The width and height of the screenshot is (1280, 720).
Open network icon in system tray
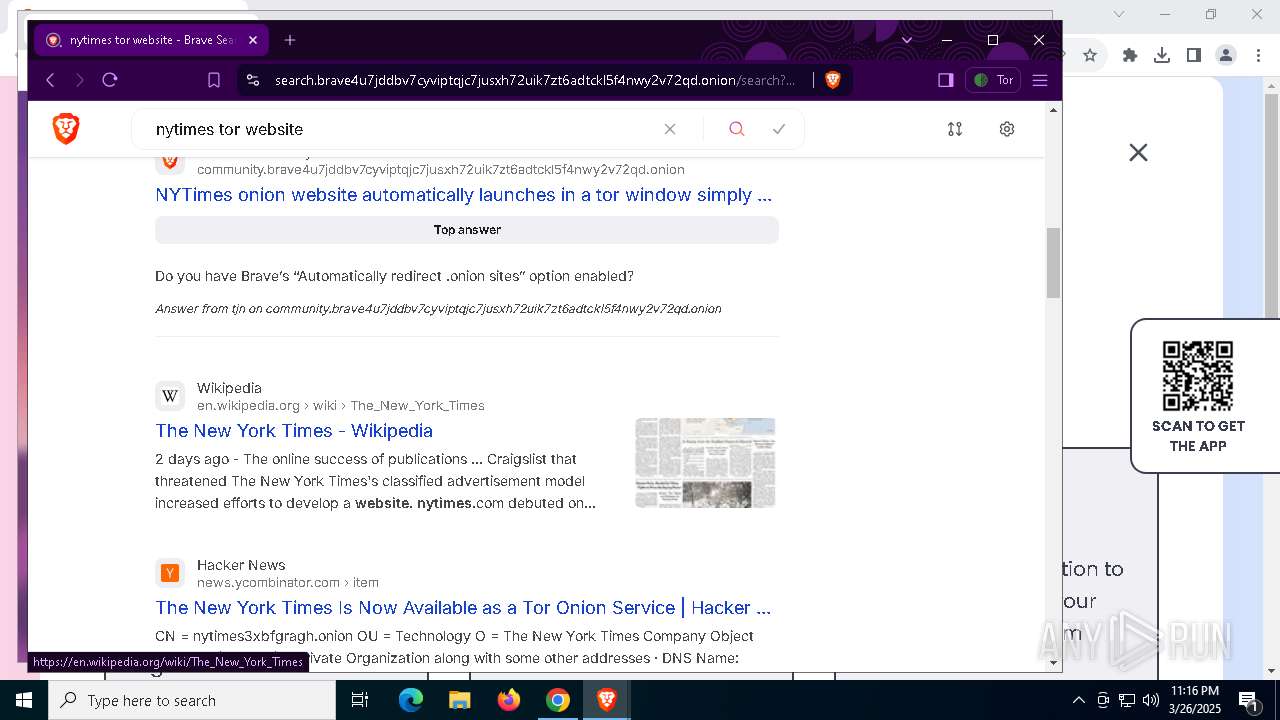tap(1127, 700)
